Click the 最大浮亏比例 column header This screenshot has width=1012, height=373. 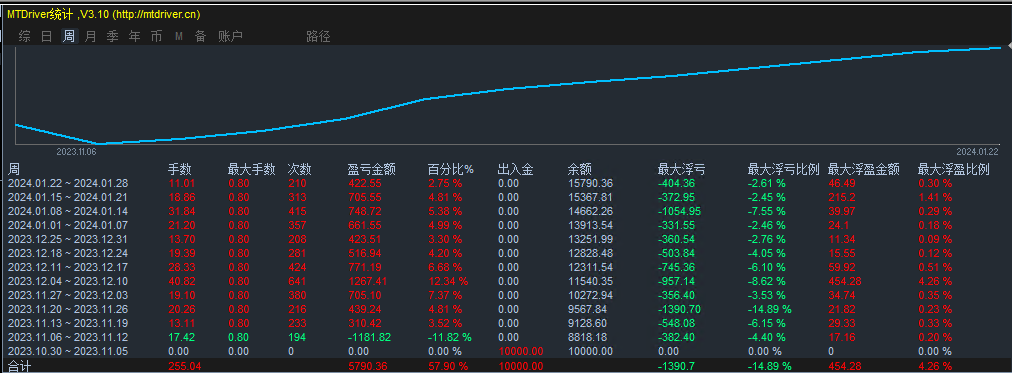784,170
